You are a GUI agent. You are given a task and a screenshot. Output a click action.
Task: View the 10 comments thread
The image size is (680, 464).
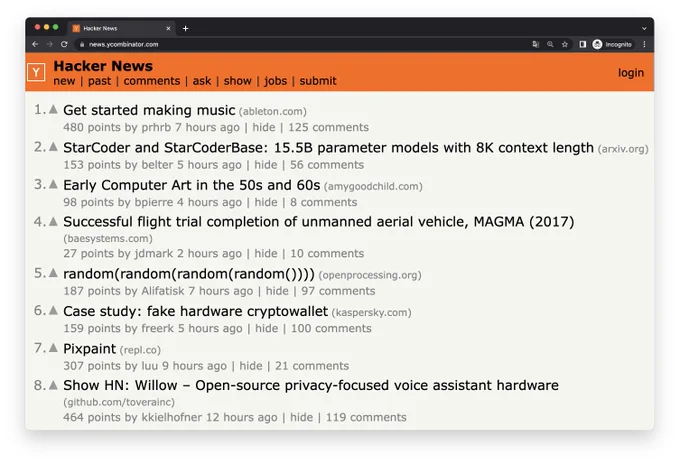click(327, 254)
